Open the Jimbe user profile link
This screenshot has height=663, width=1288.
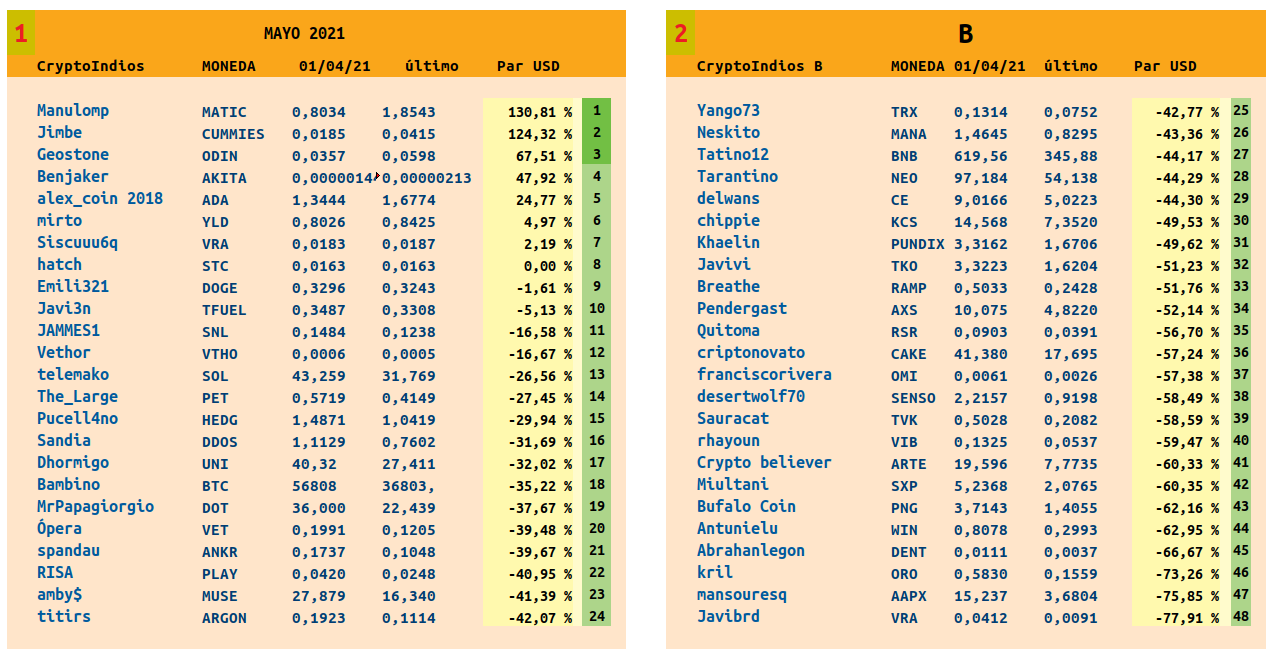pyautogui.click(x=59, y=133)
